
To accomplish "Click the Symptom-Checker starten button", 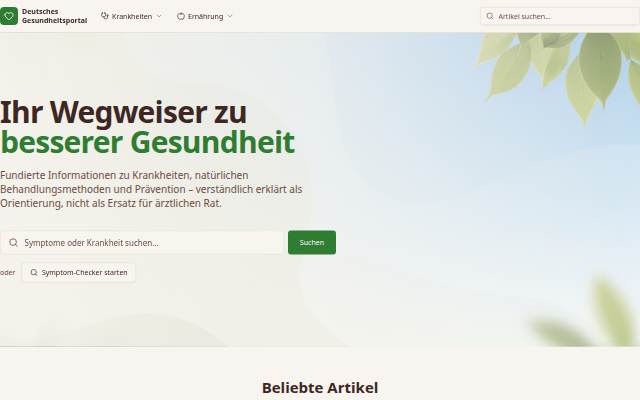I will pos(79,272).
